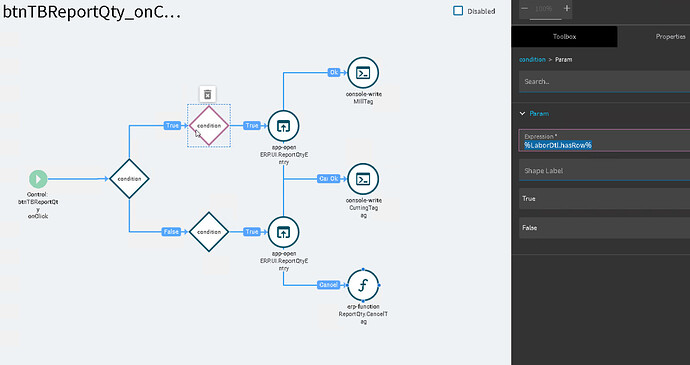
Task: Click the green start event node
Action: 38,179
